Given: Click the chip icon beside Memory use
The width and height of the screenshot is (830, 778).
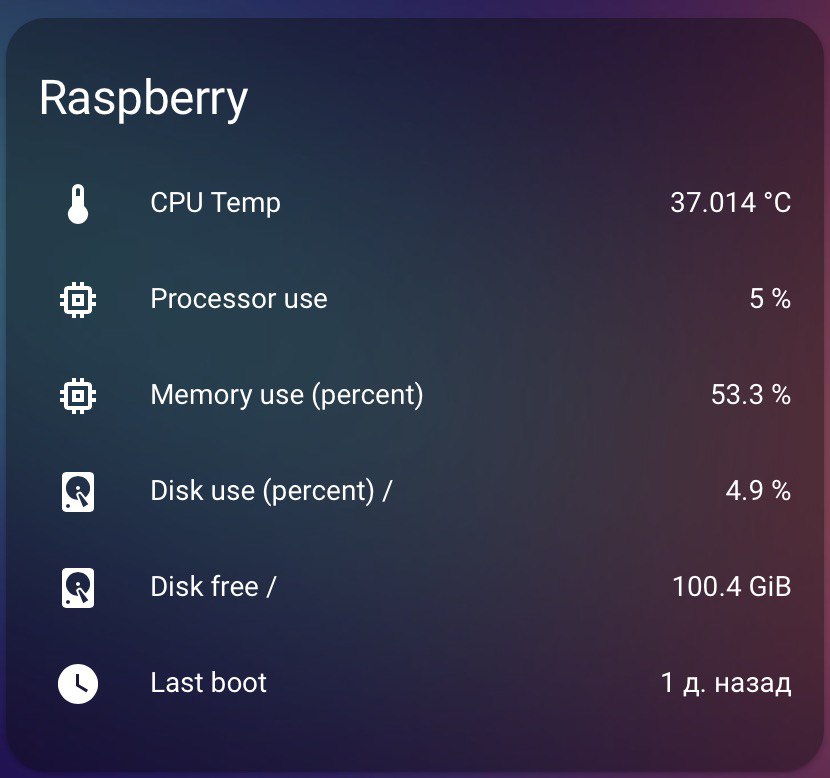Looking at the screenshot, I should pos(78,395).
